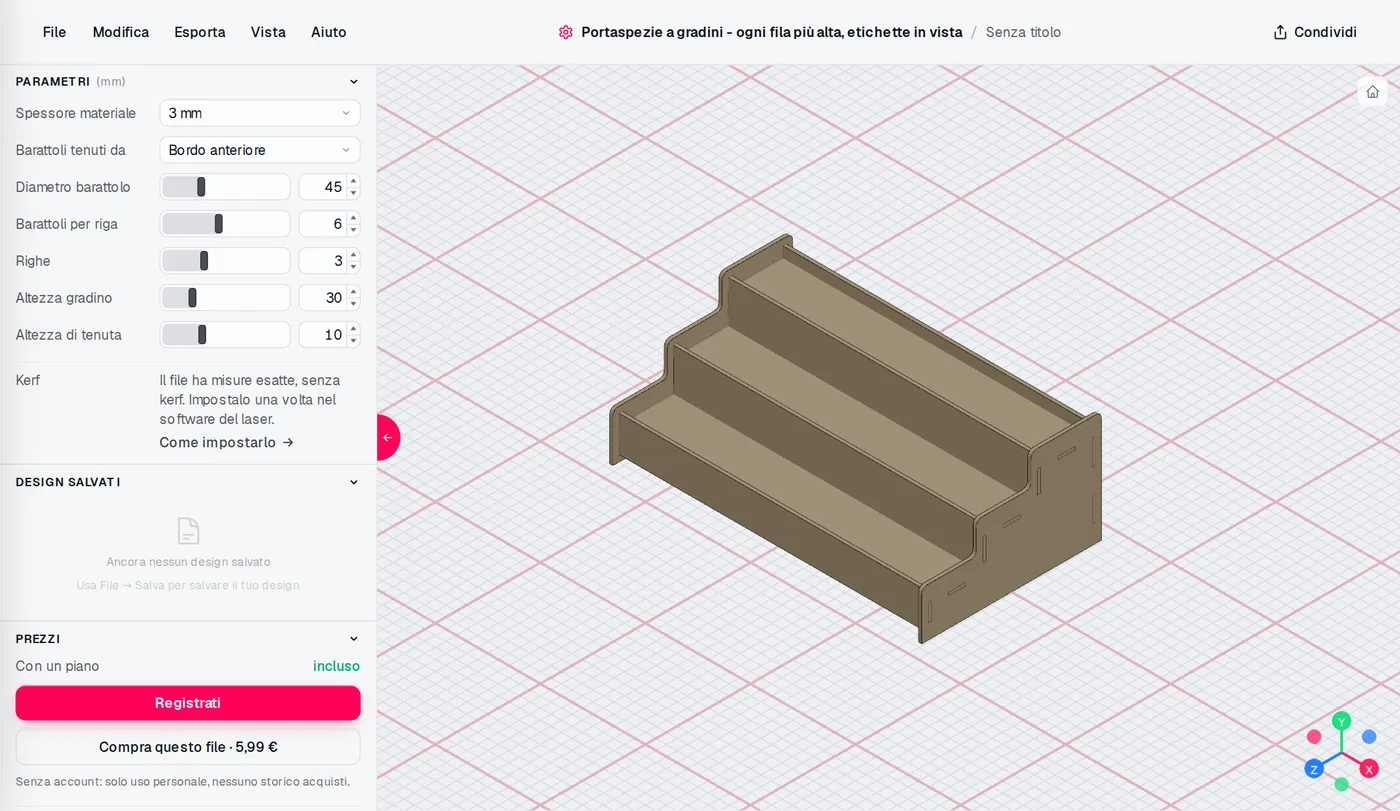Click the Condividi share button
This screenshot has height=811, width=1400.
tap(1315, 32)
